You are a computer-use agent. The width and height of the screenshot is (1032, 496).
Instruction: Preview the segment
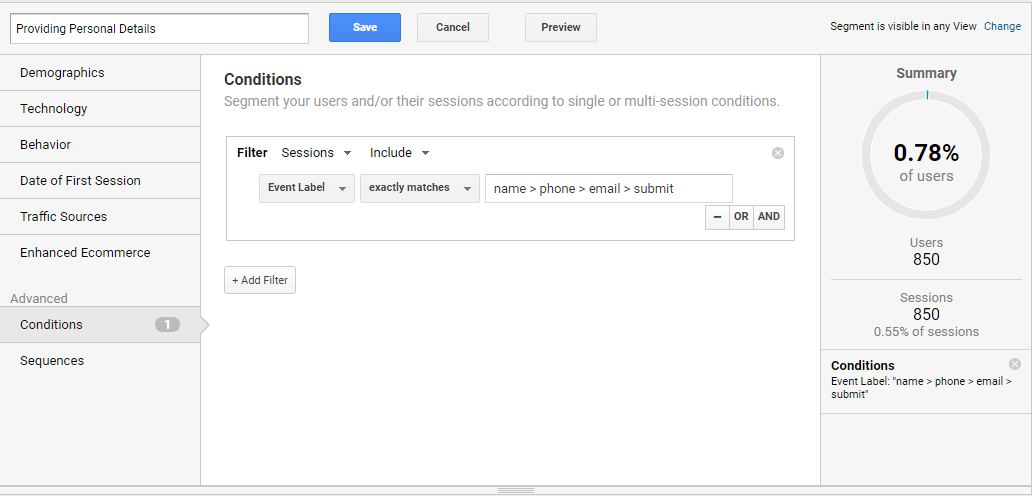[561, 28]
